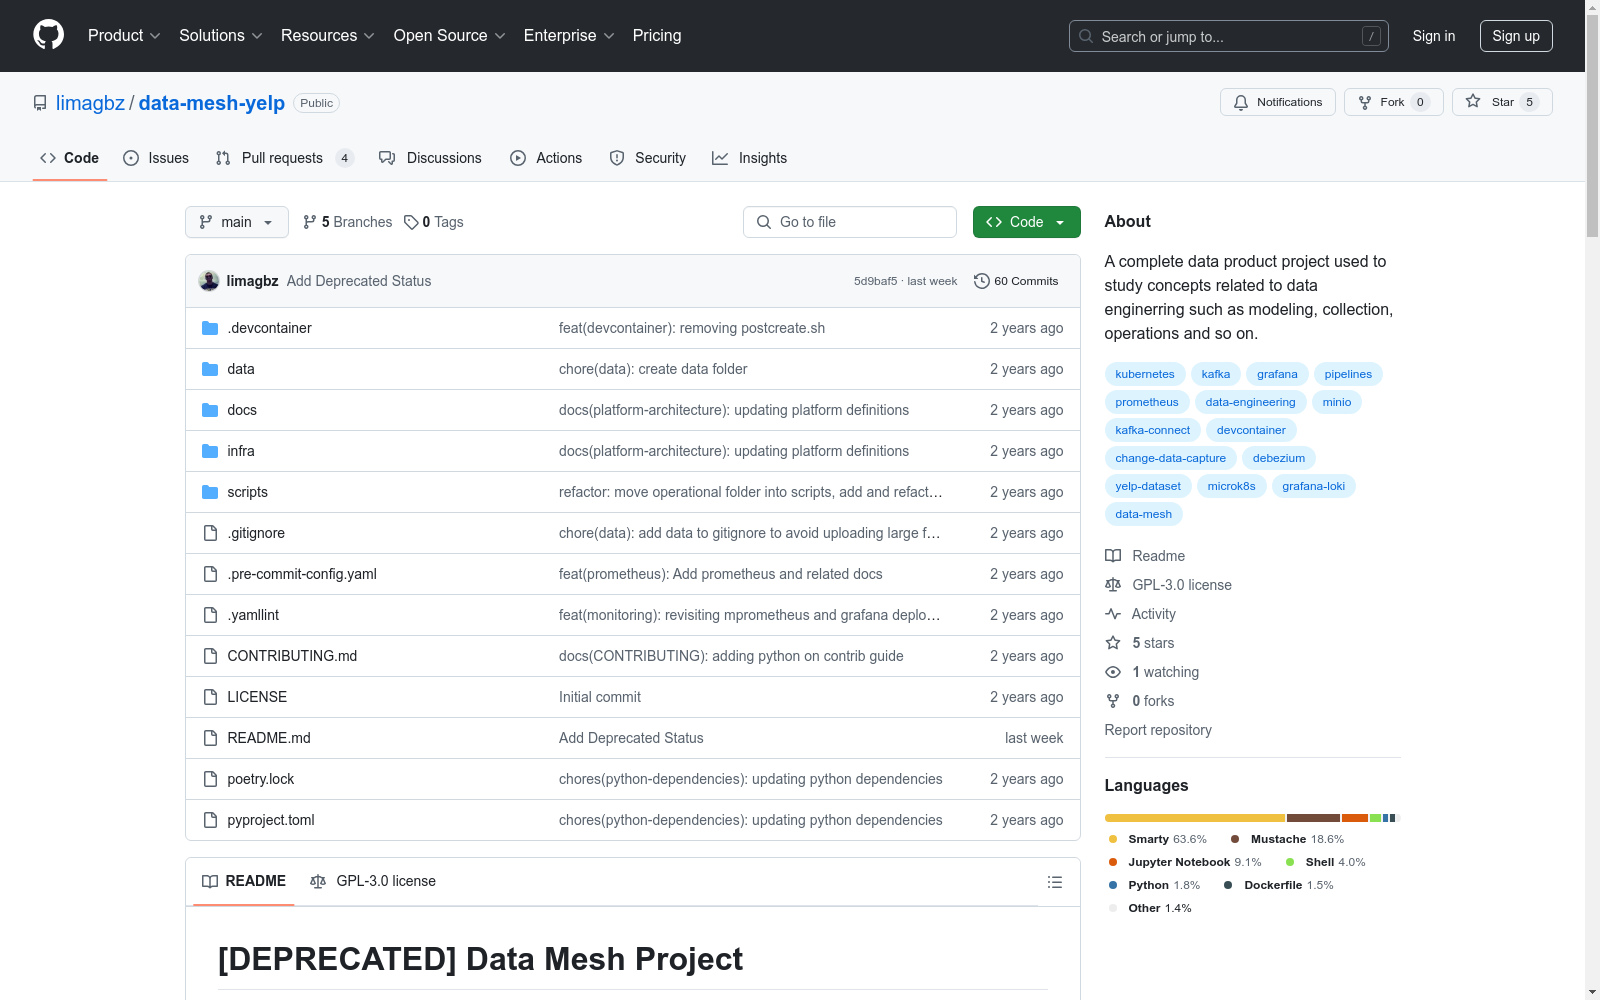Click the pulse icon next to Activity
The height and width of the screenshot is (1000, 1600).
click(x=1113, y=614)
